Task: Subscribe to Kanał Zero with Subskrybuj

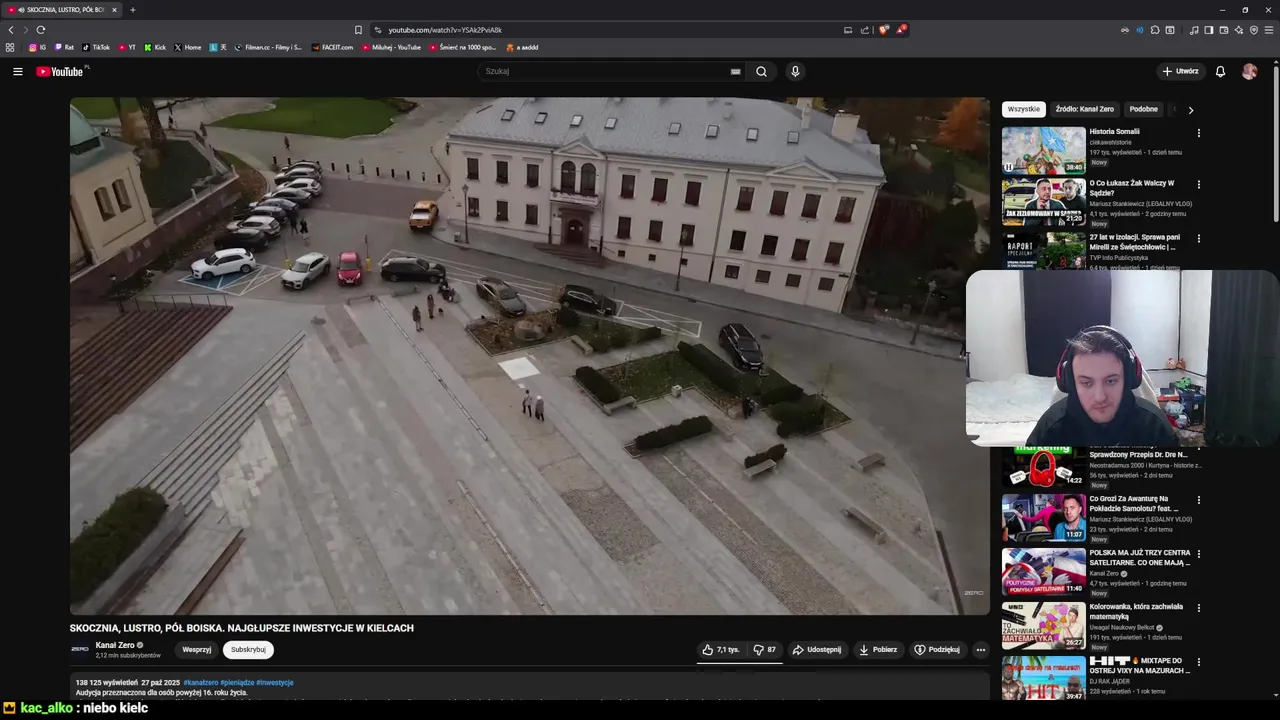Action: [248, 650]
